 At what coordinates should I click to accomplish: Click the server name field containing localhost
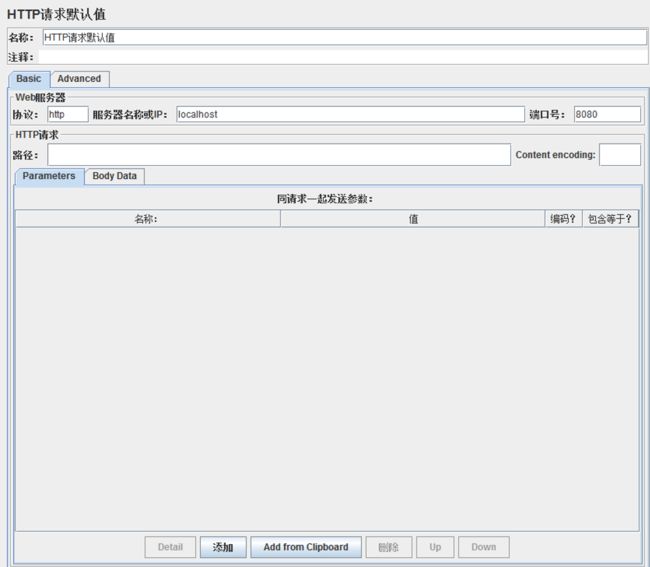350,114
